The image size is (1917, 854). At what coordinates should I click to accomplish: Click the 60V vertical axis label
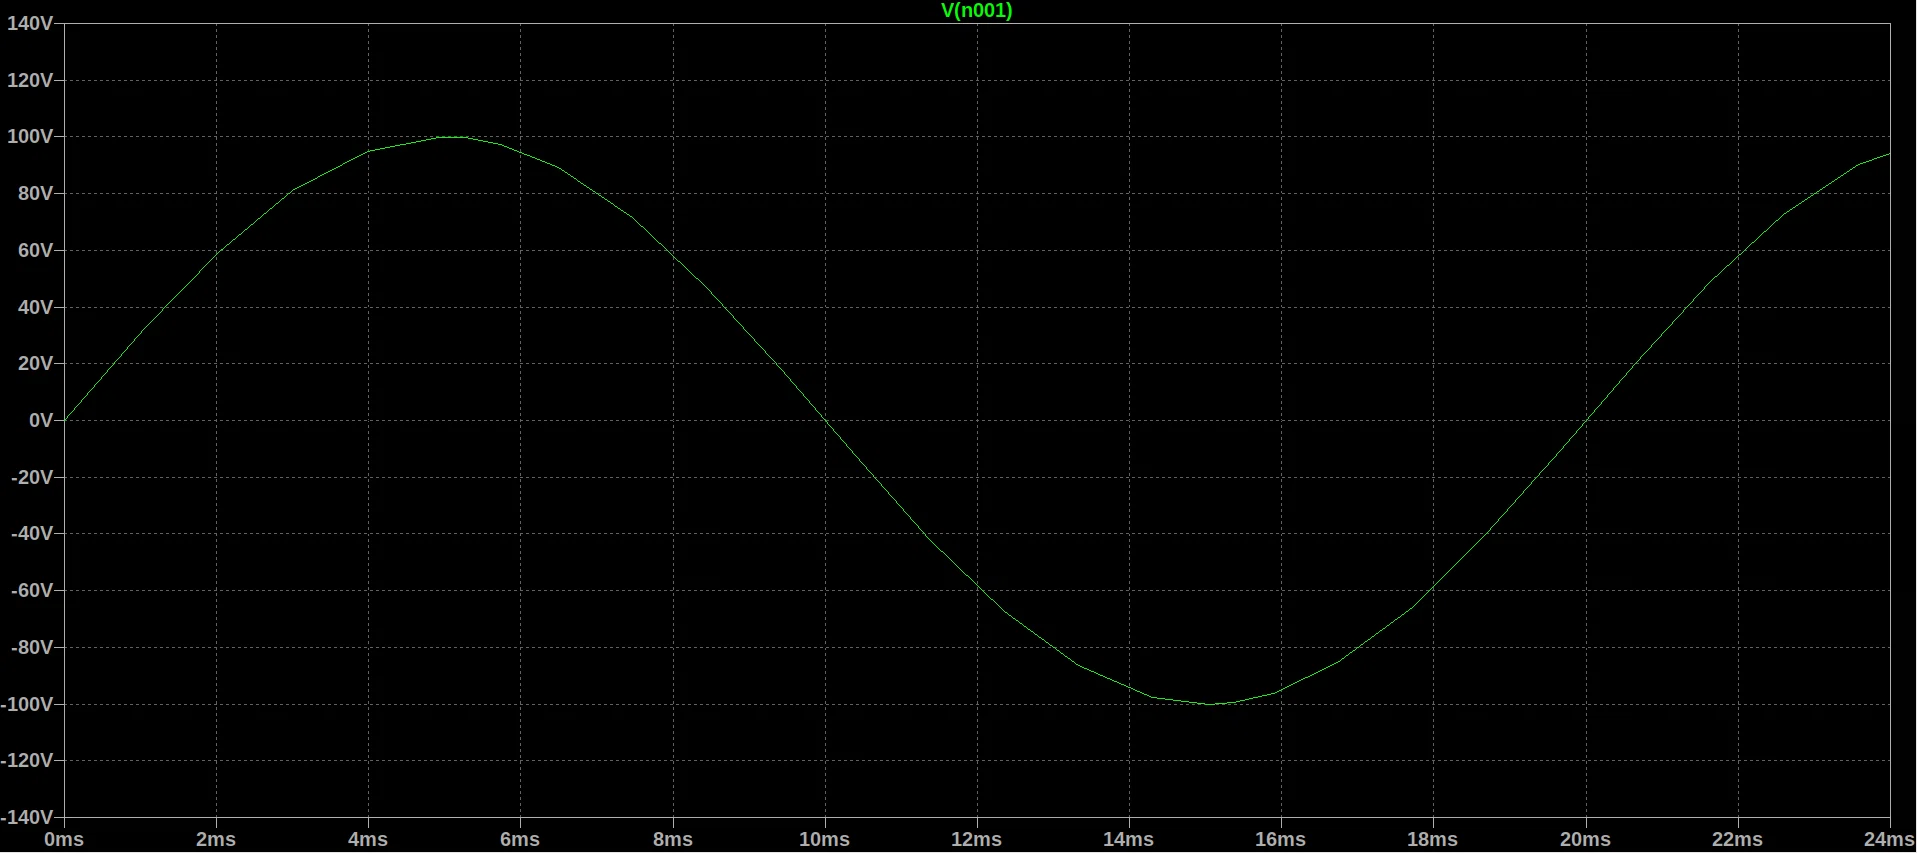coord(35,251)
